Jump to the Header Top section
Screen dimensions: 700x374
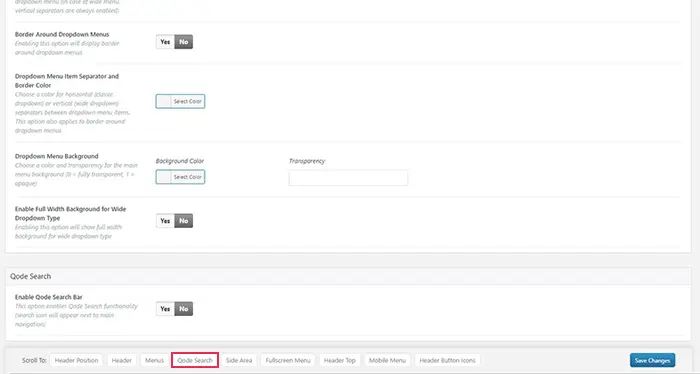click(x=340, y=360)
